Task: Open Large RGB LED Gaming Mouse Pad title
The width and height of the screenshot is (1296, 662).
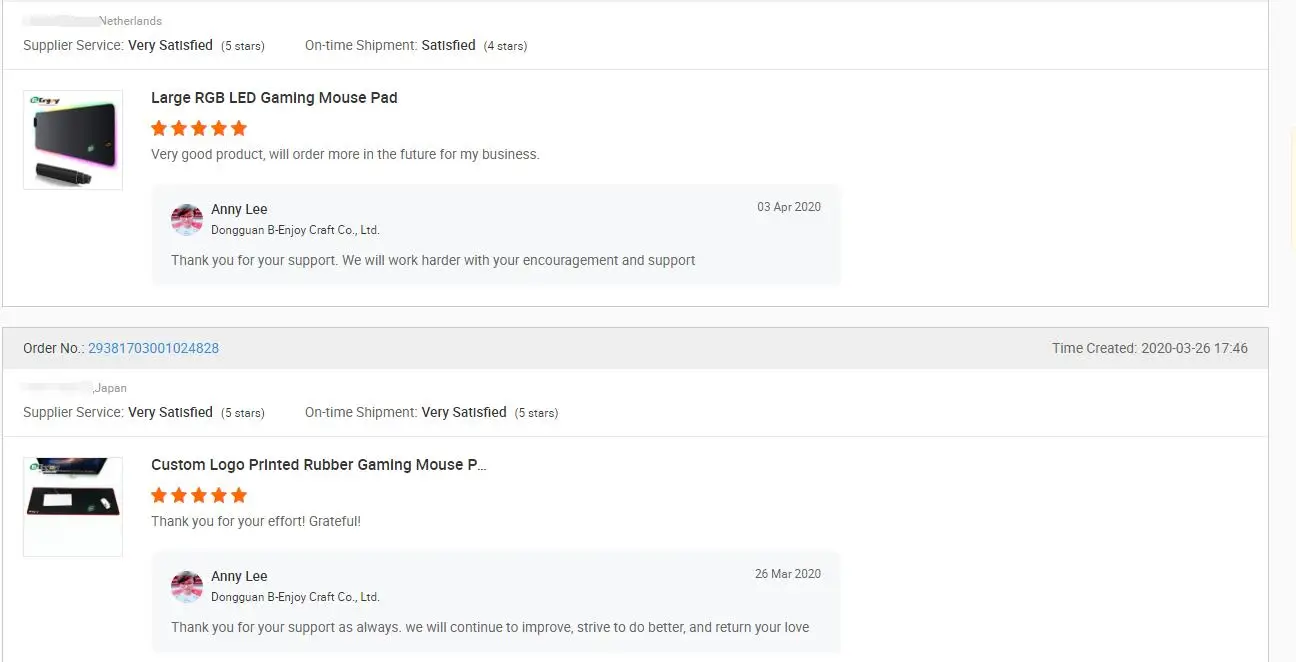Action: 274,98
